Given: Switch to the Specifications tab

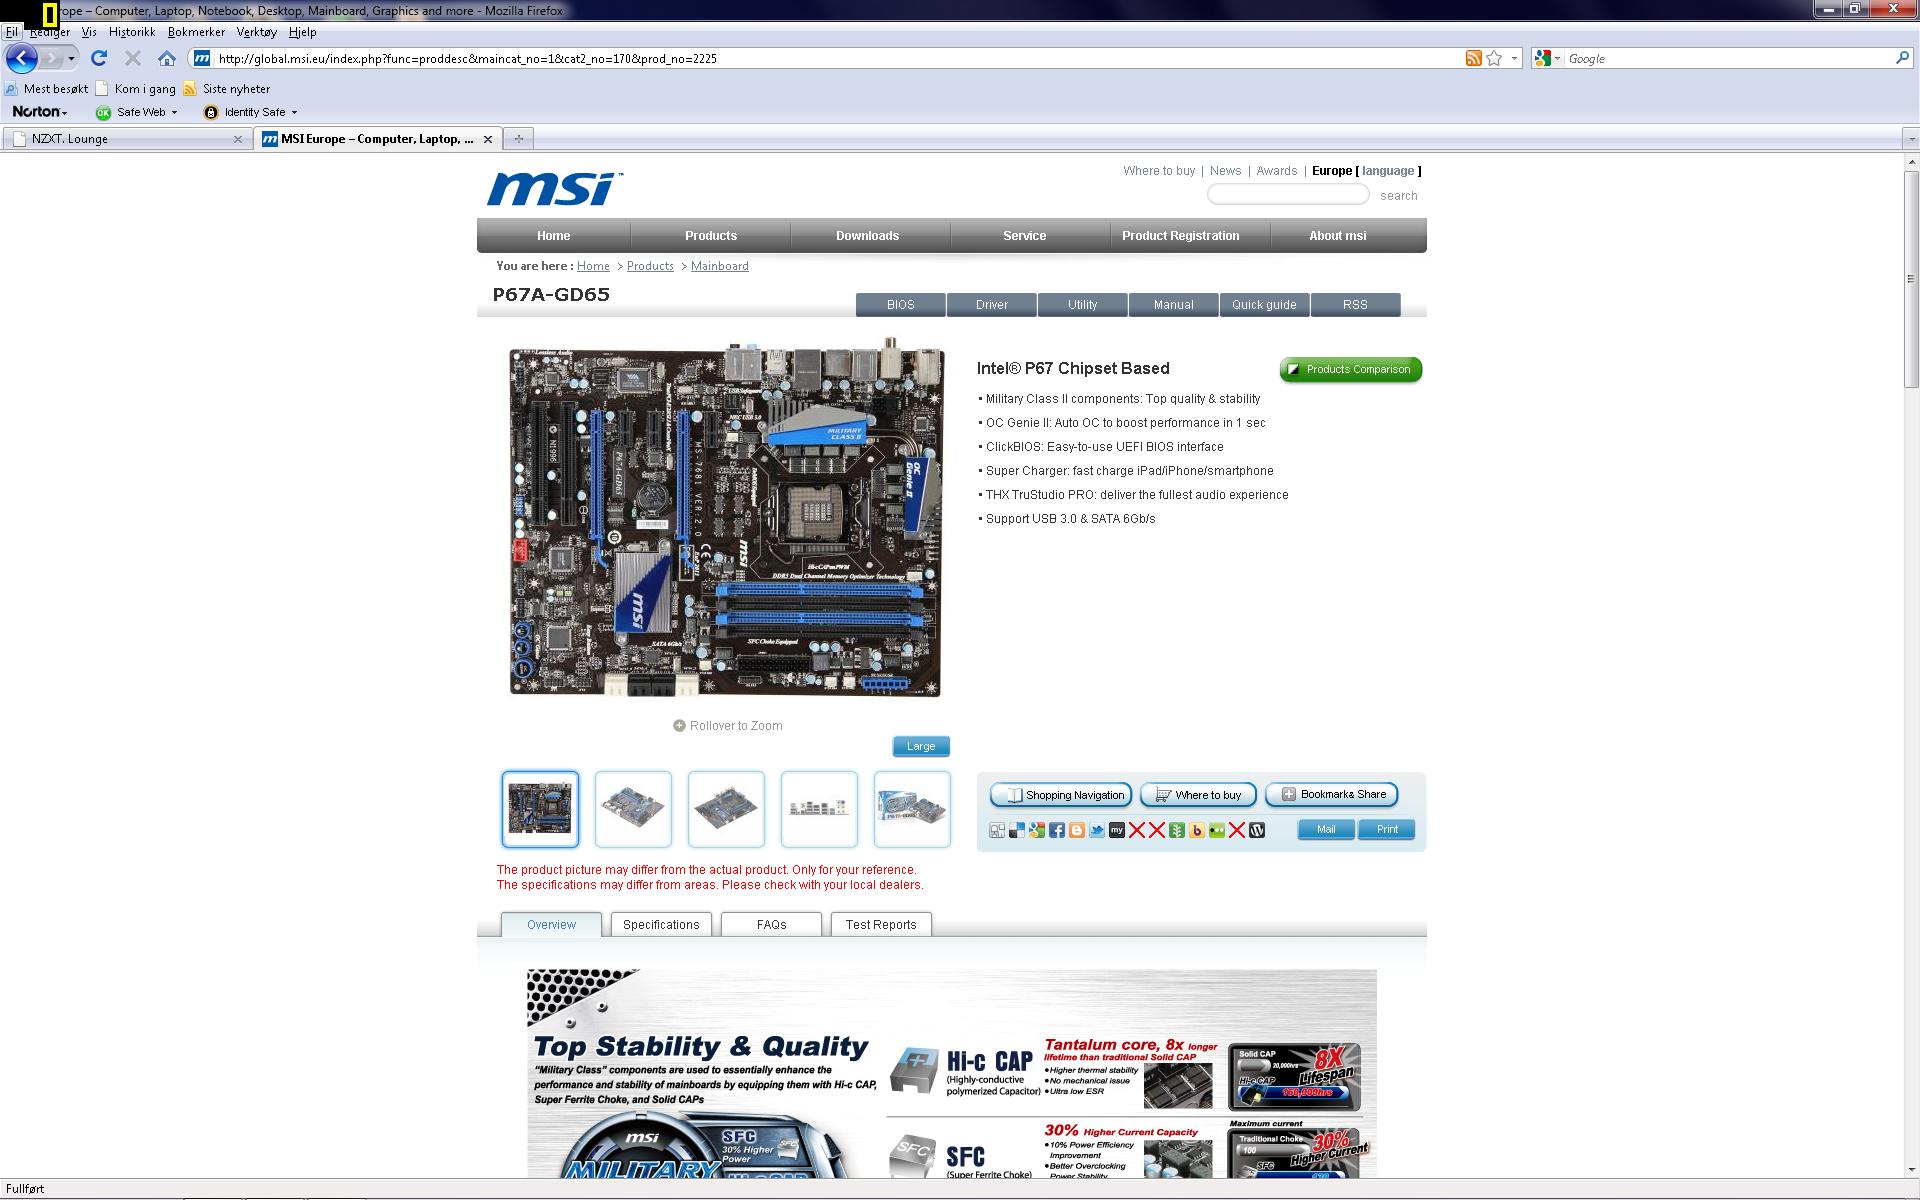Looking at the screenshot, I should click(661, 925).
